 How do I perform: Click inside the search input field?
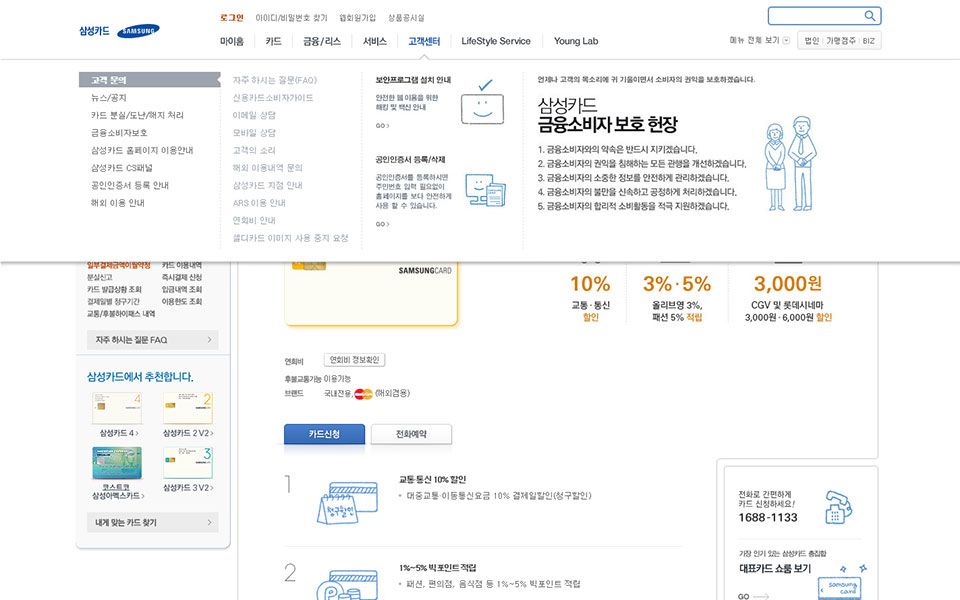click(814, 16)
